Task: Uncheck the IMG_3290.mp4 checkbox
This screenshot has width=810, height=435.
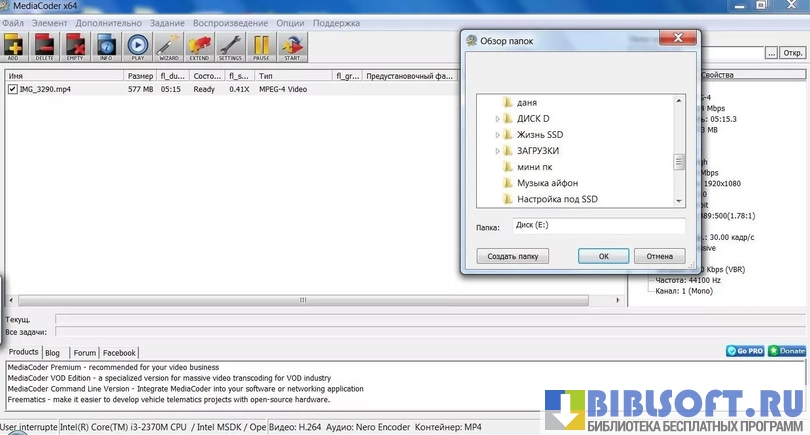Action: [12, 89]
